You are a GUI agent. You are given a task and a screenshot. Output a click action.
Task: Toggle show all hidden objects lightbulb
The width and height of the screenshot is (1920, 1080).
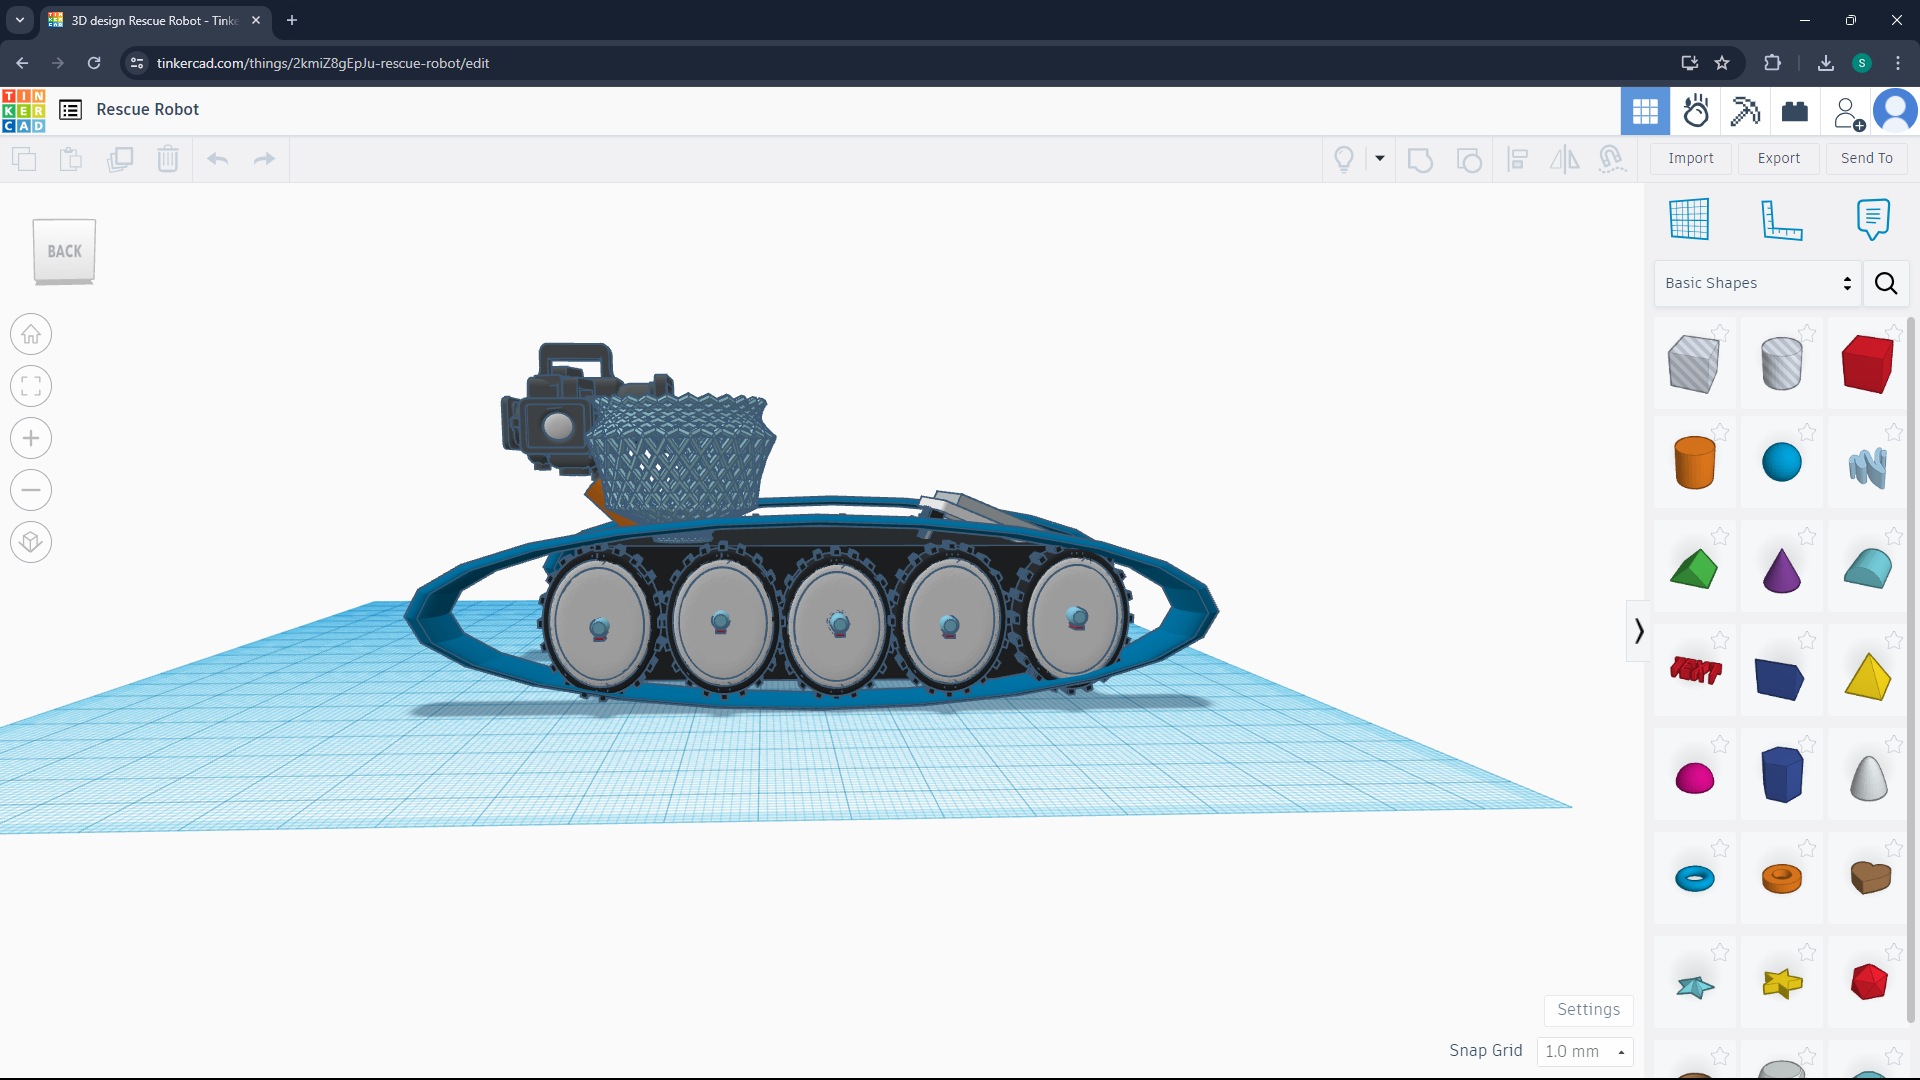[1344, 159]
